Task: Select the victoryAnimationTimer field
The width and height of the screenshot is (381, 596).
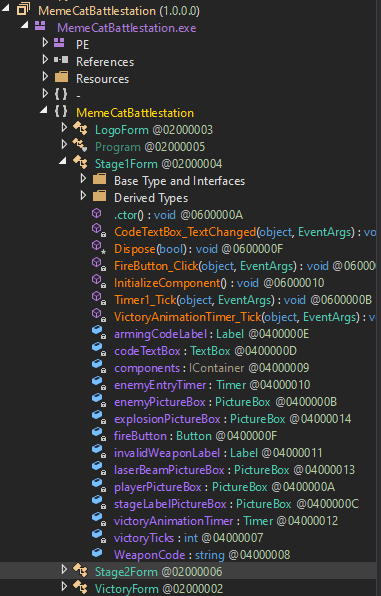Action: [226, 521]
